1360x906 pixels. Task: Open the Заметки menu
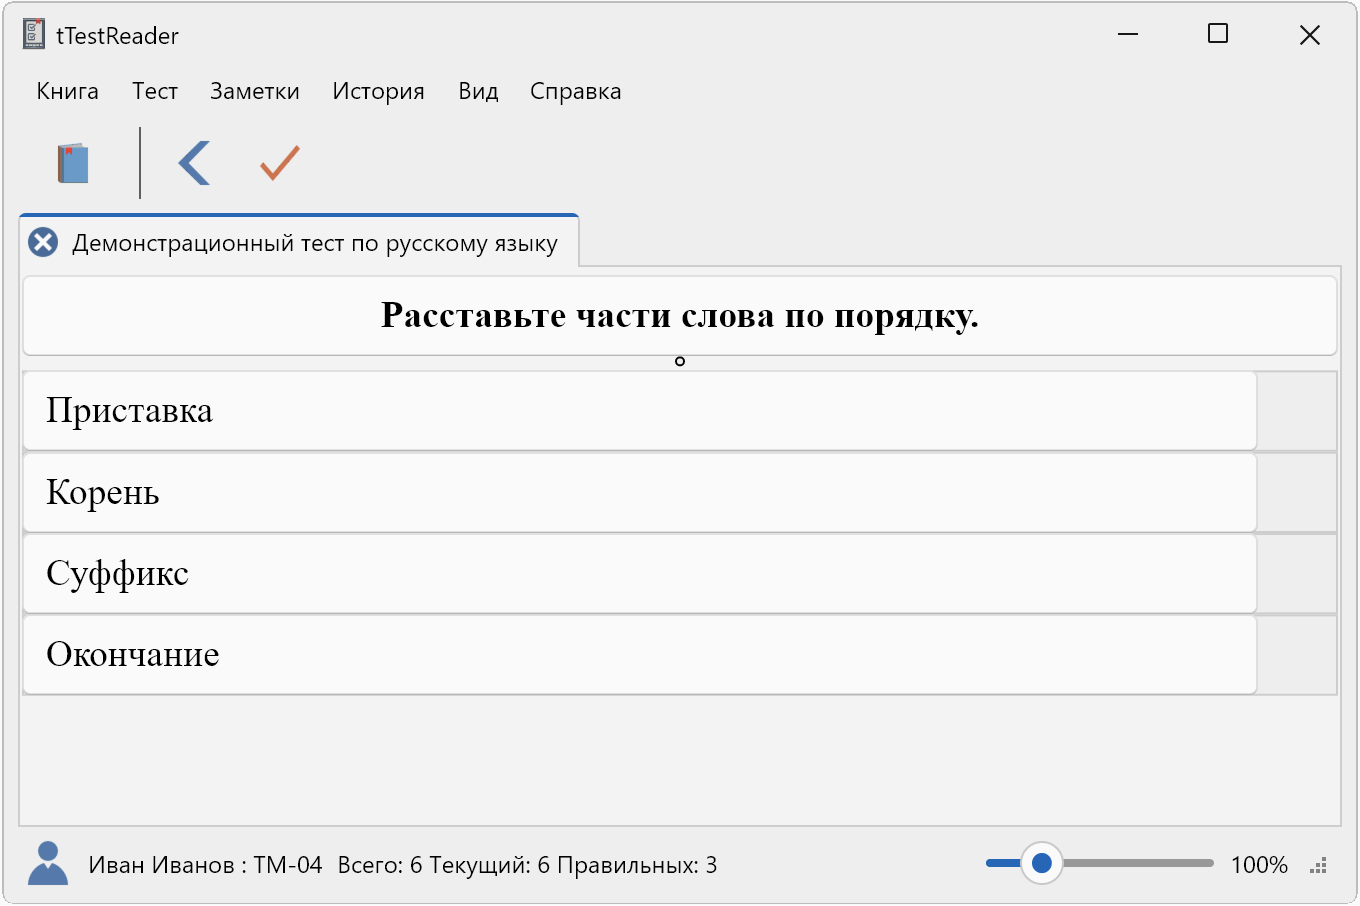(x=255, y=91)
